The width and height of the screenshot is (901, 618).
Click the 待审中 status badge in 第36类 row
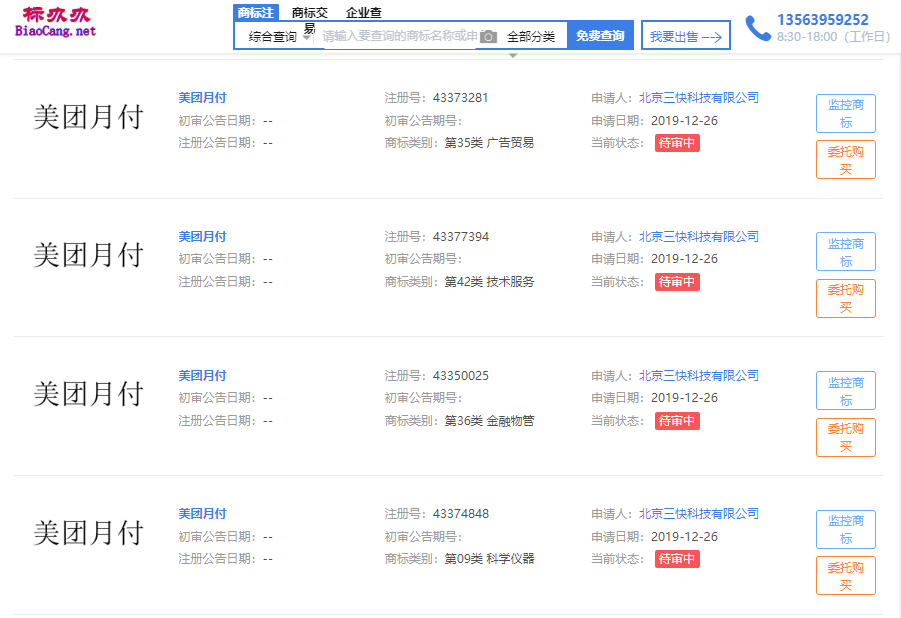[x=677, y=421]
